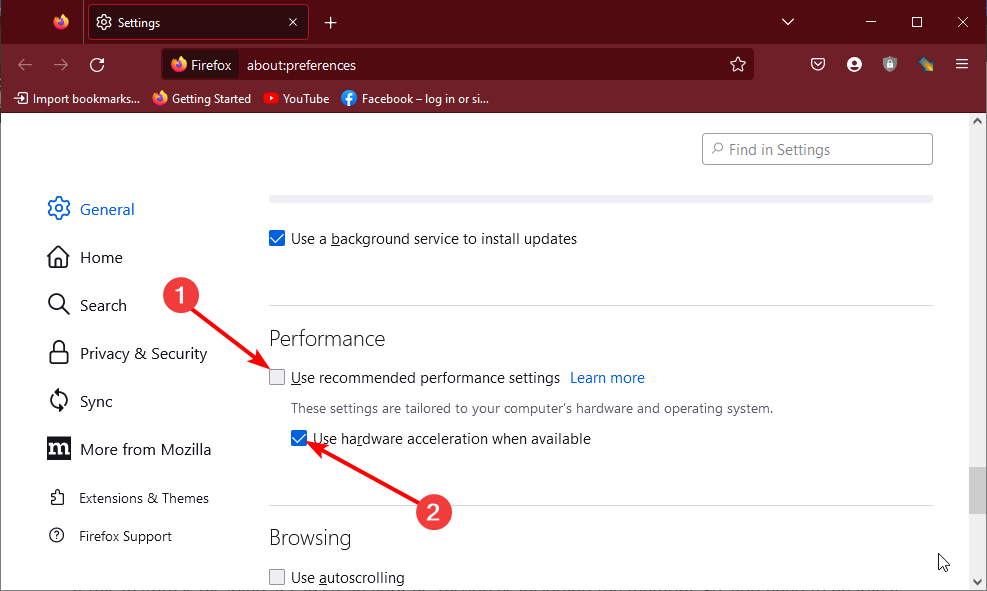Image resolution: width=987 pixels, height=591 pixels.
Task: Open the YouTube bookmark
Action: tap(296, 99)
